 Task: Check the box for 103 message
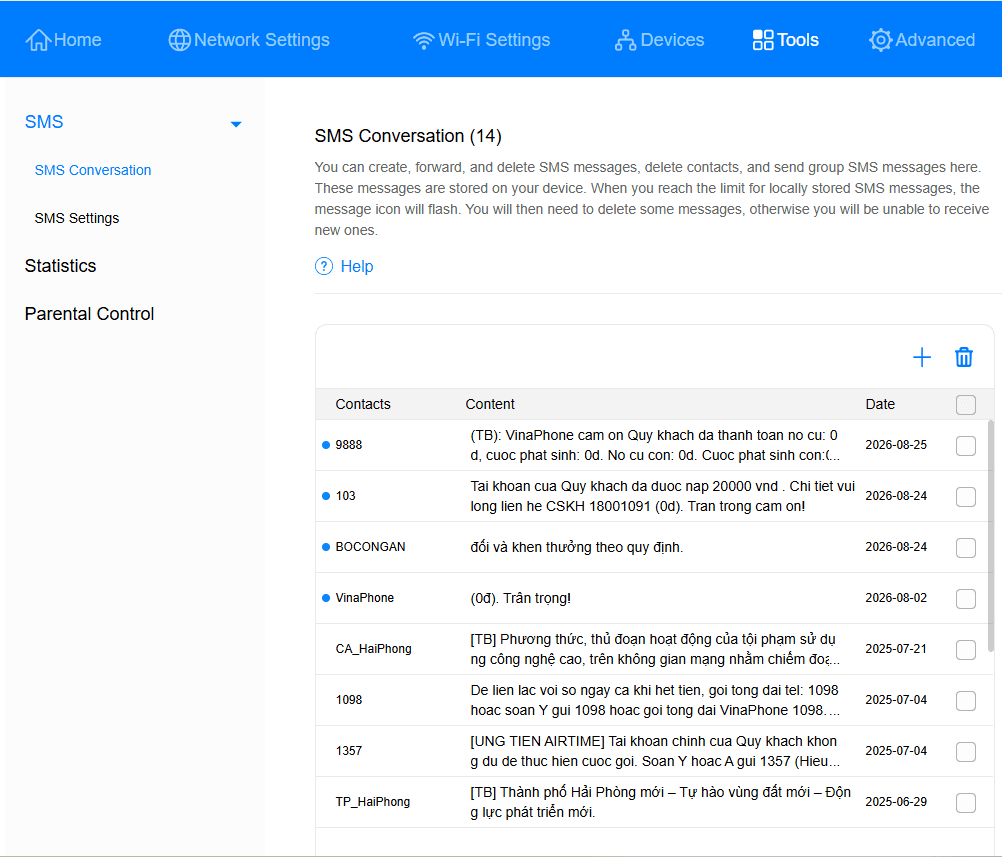tap(966, 497)
